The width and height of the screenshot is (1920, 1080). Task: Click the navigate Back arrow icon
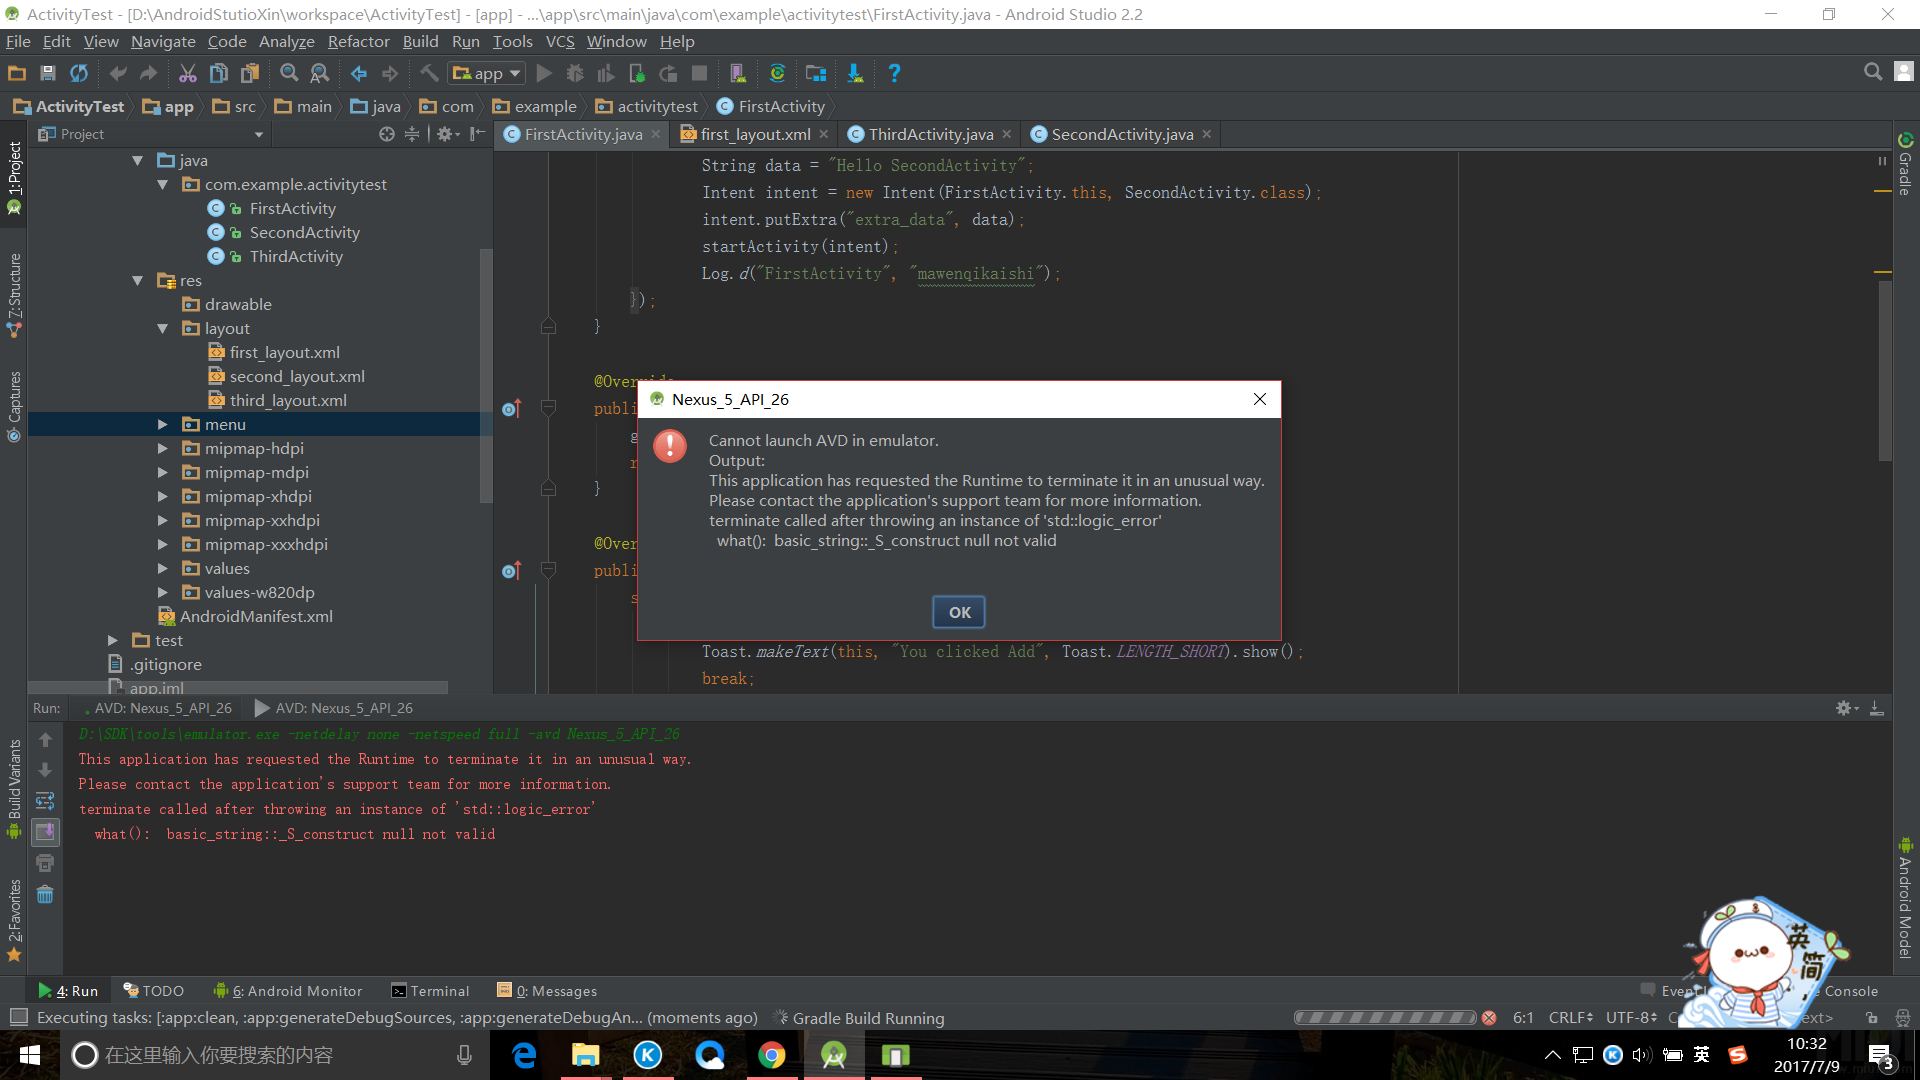tap(359, 73)
